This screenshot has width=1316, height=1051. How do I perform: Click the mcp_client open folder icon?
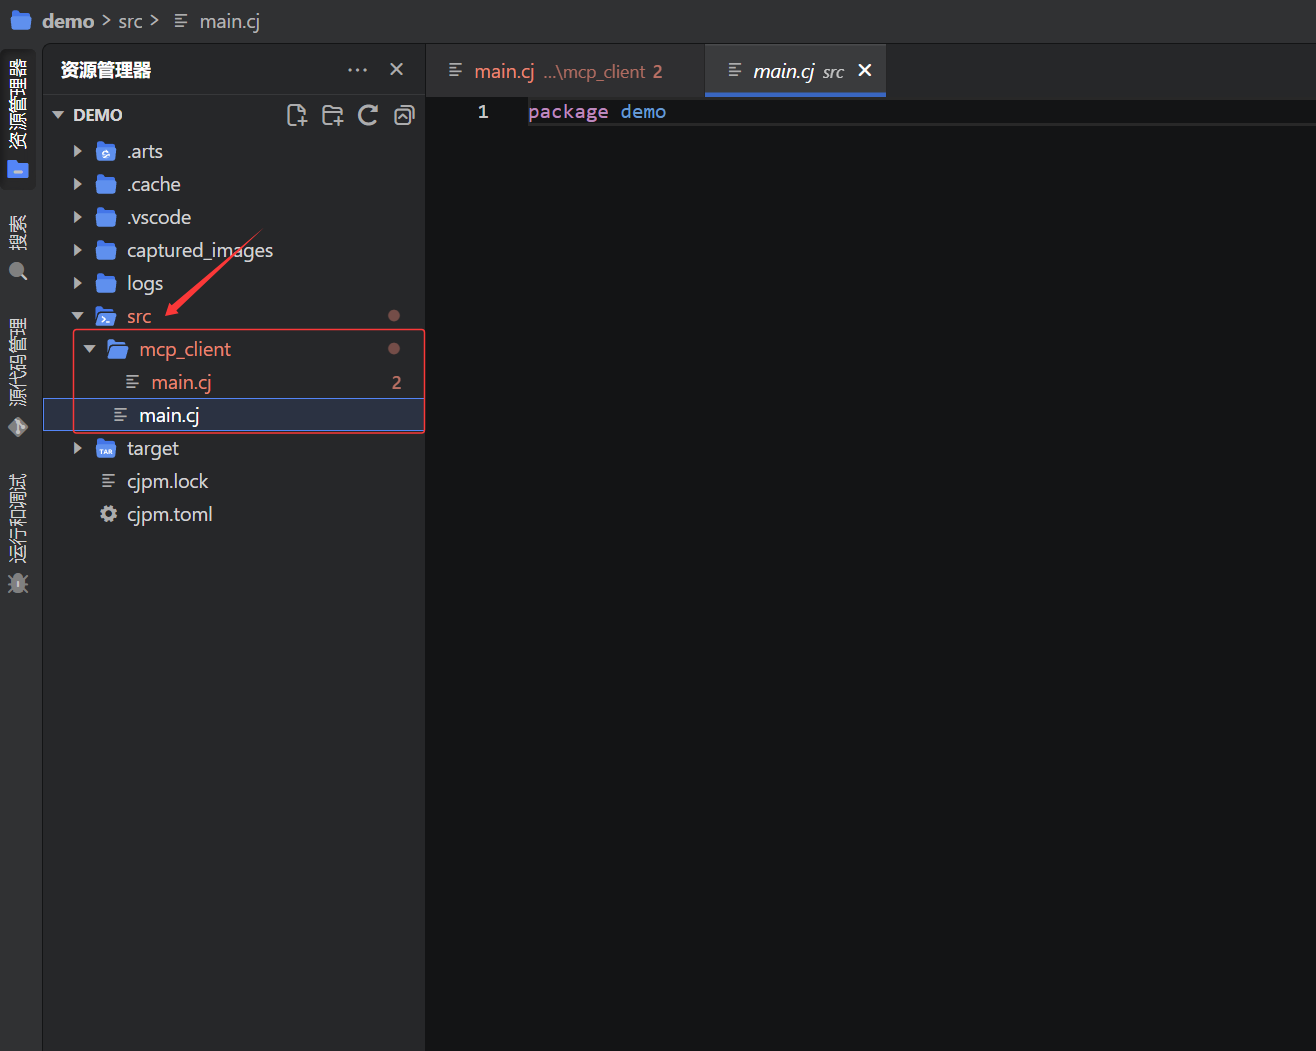[x=118, y=349]
